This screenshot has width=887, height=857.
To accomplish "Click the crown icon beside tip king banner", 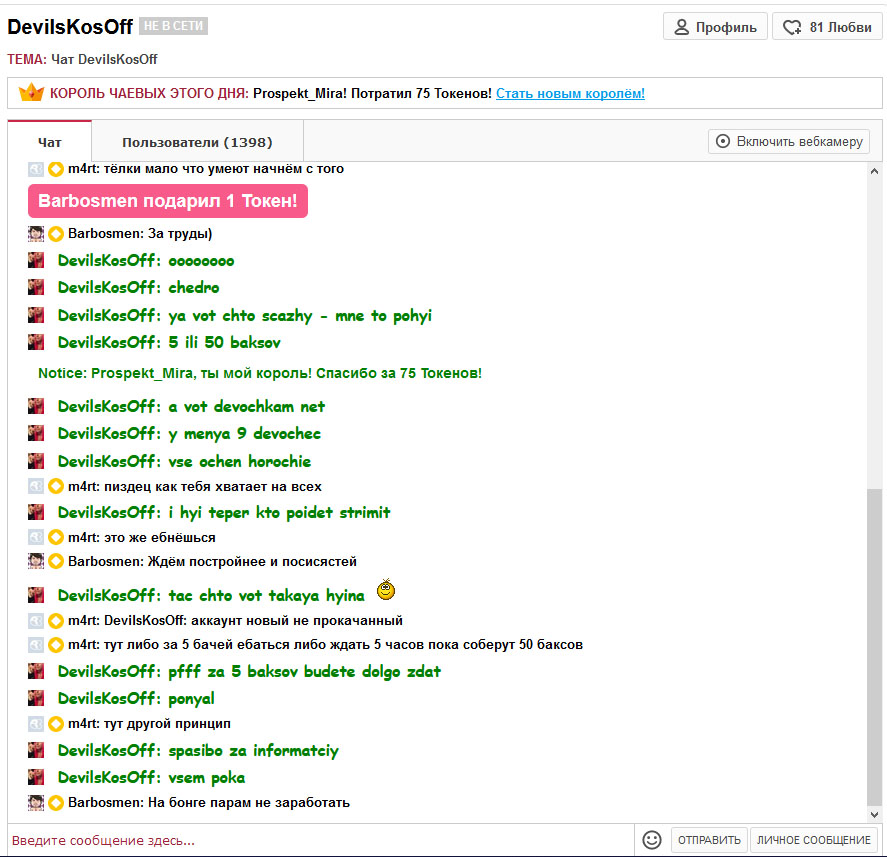I will click(x=32, y=93).
